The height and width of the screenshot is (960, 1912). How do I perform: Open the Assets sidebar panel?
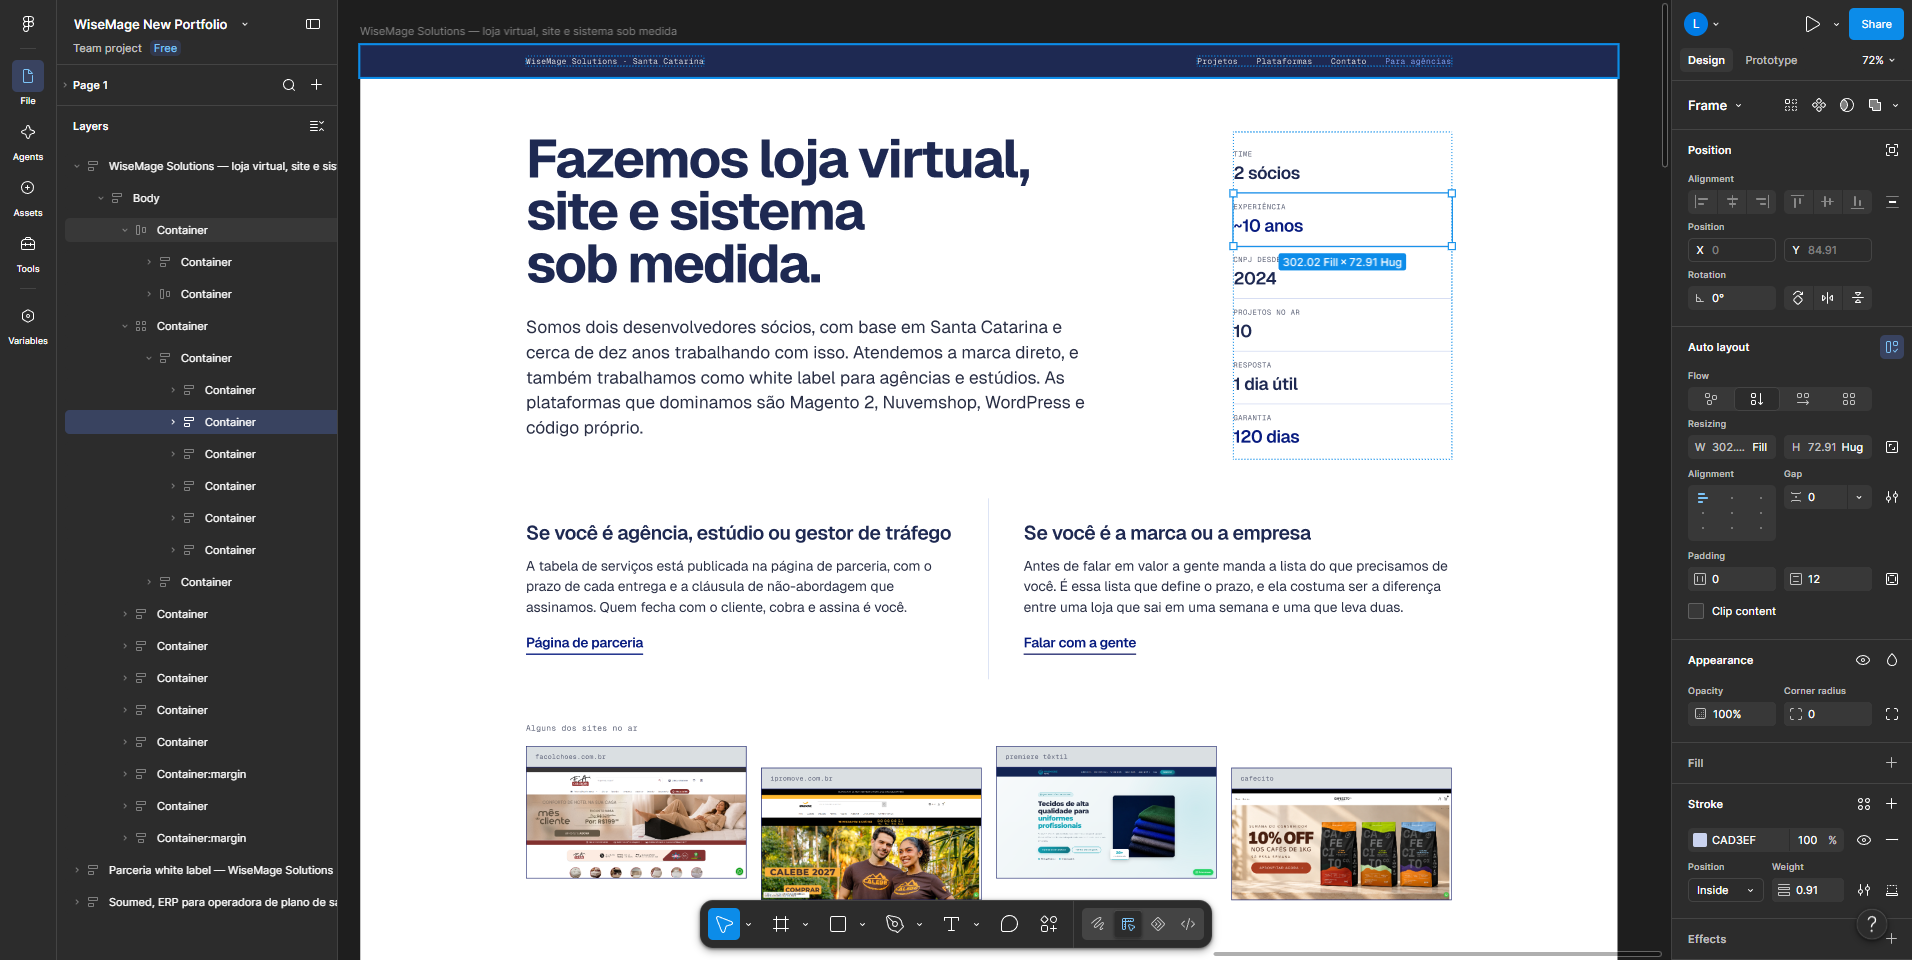(x=28, y=189)
